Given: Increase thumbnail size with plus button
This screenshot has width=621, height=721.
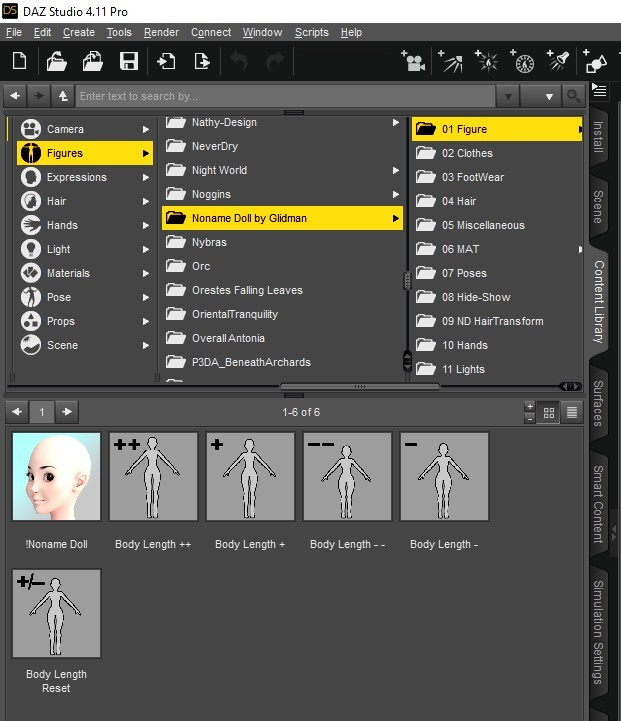Looking at the screenshot, I should pos(530,406).
